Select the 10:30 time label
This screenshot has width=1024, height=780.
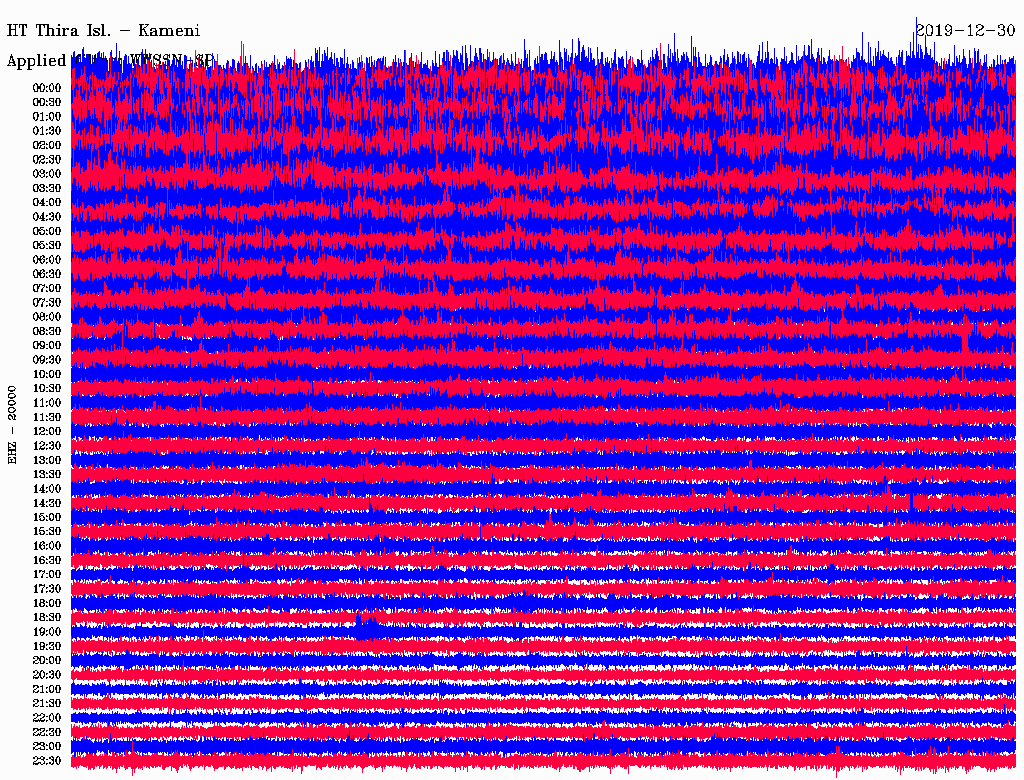tap(46, 389)
